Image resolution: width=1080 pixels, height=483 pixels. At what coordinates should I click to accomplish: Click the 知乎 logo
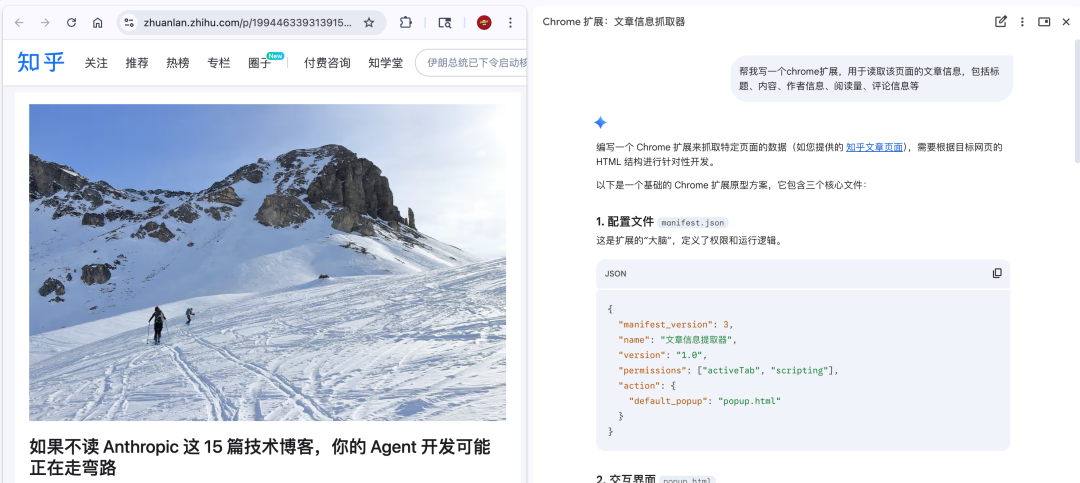(x=41, y=62)
